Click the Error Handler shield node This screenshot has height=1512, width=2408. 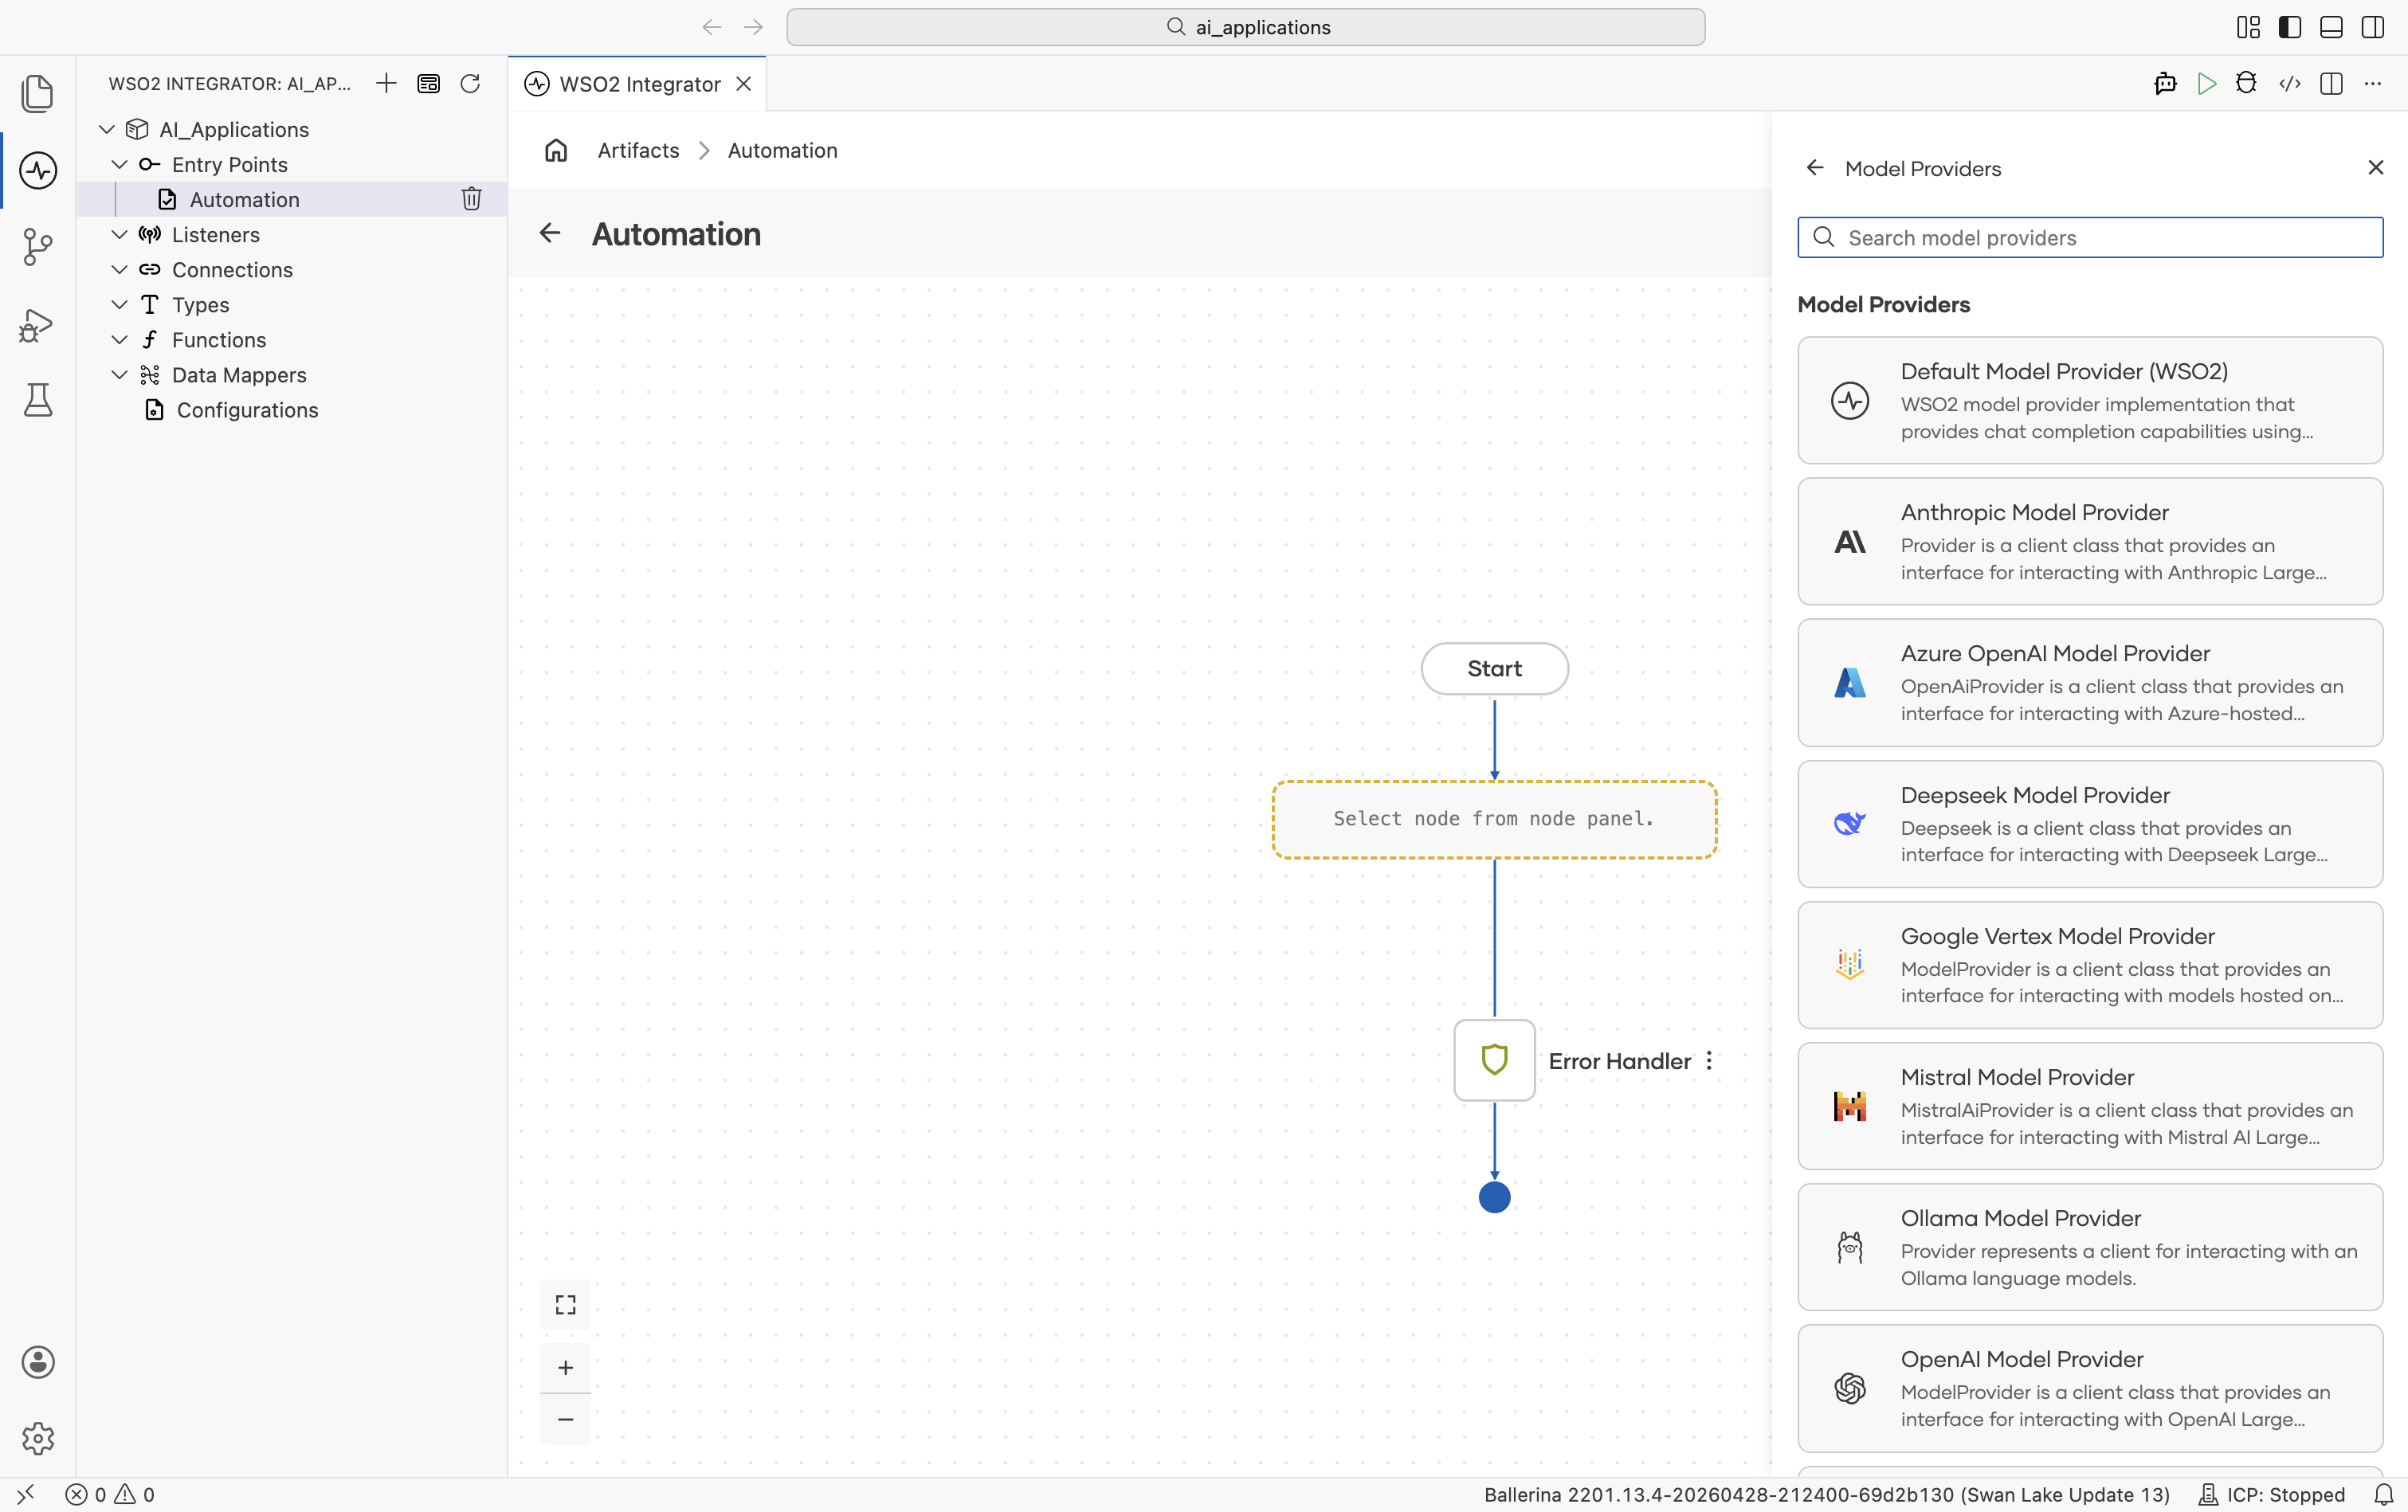coord(1494,1060)
